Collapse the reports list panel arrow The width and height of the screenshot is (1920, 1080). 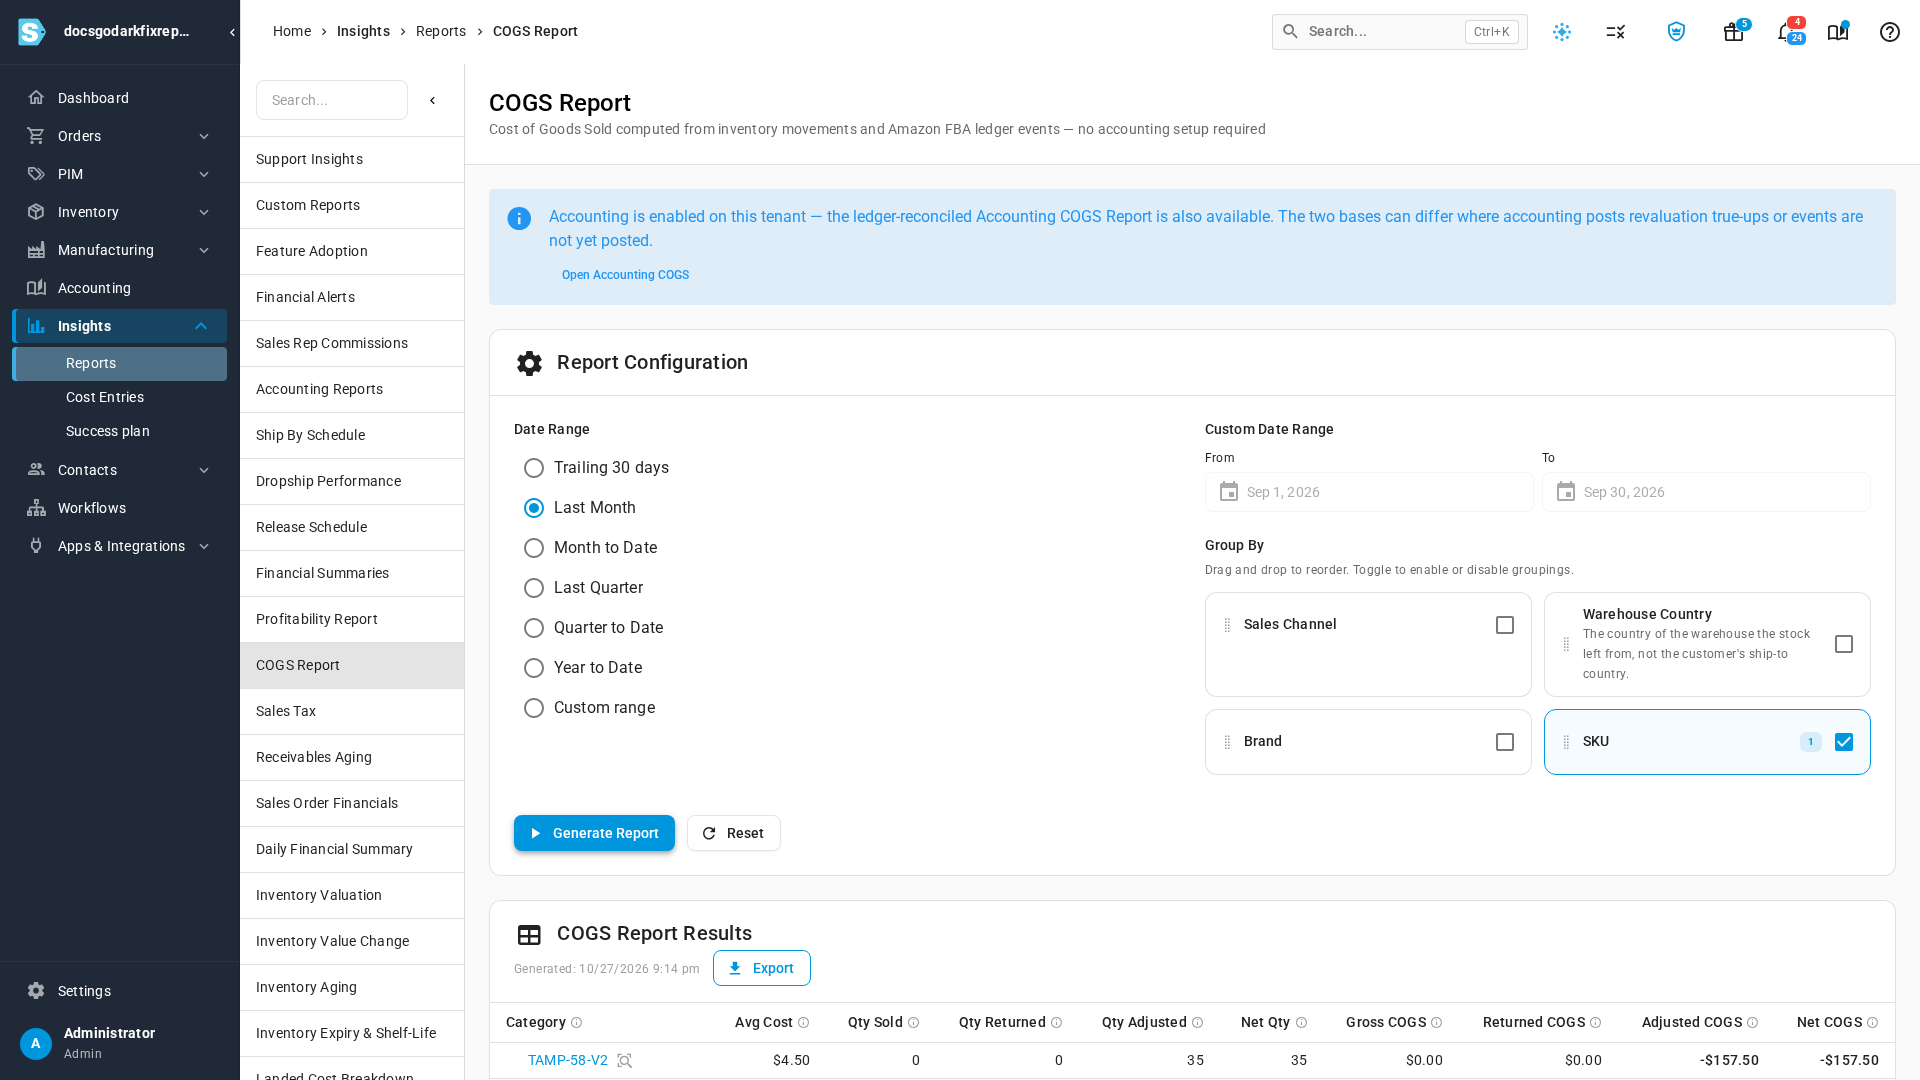point(433,100)
